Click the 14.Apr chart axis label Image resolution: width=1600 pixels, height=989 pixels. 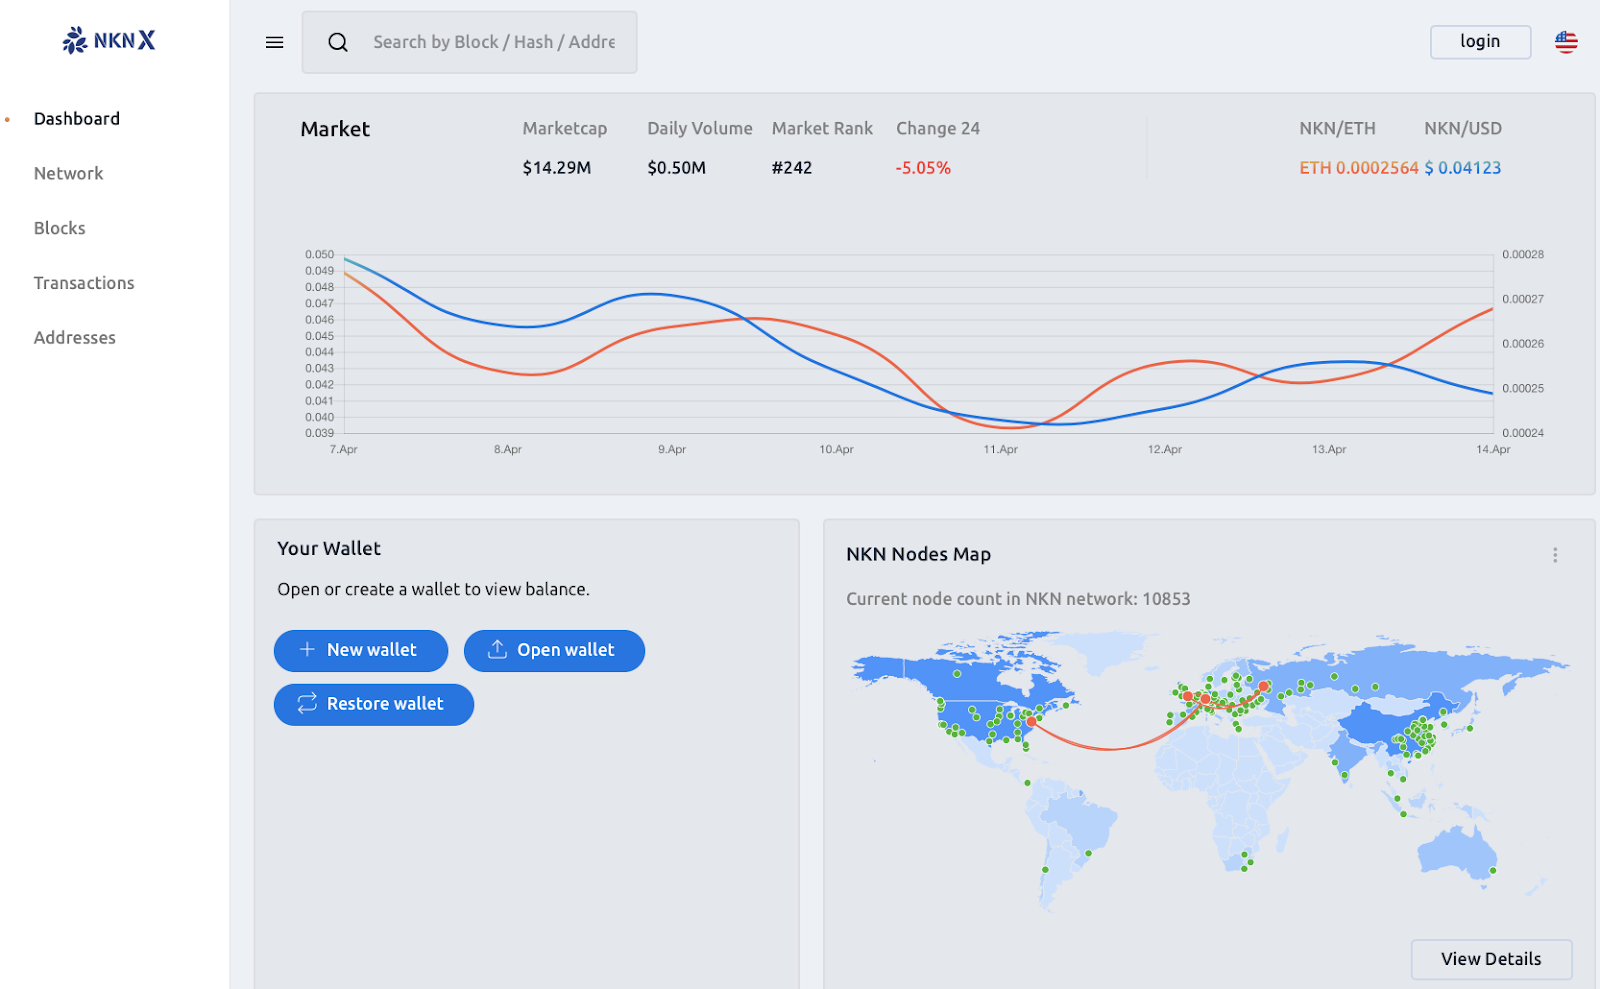coord(1493,450)
